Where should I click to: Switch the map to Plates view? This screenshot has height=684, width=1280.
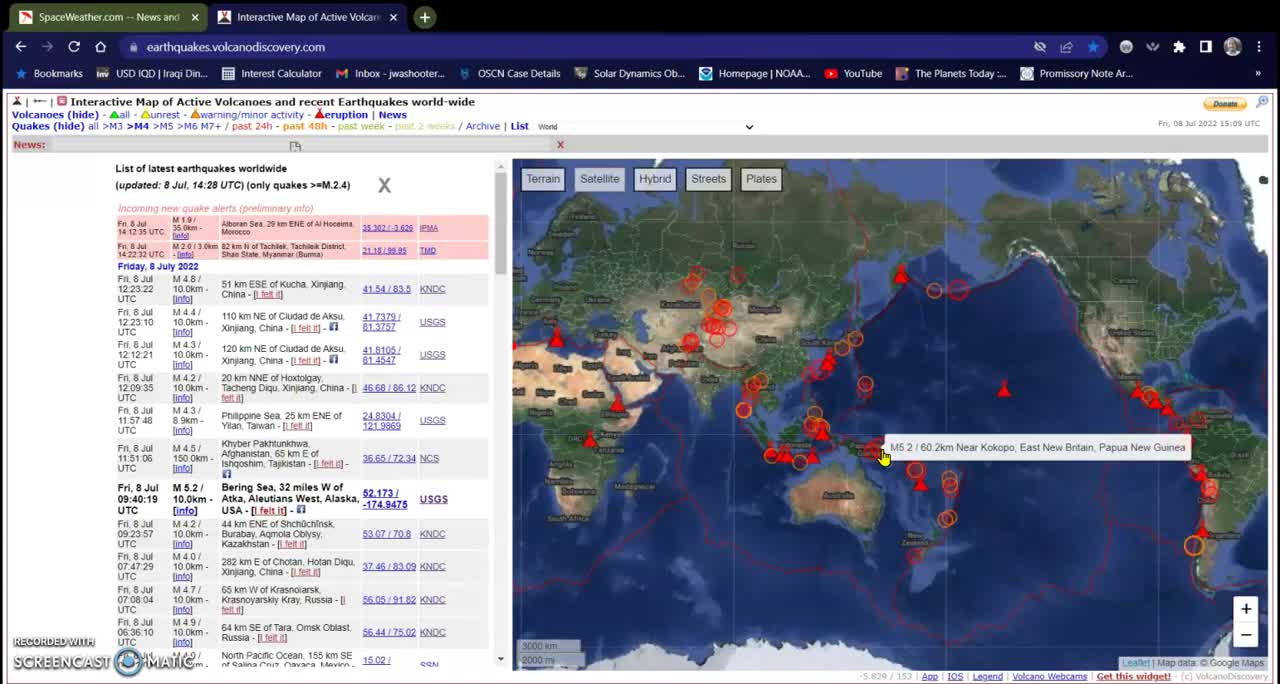pos(761,179)
